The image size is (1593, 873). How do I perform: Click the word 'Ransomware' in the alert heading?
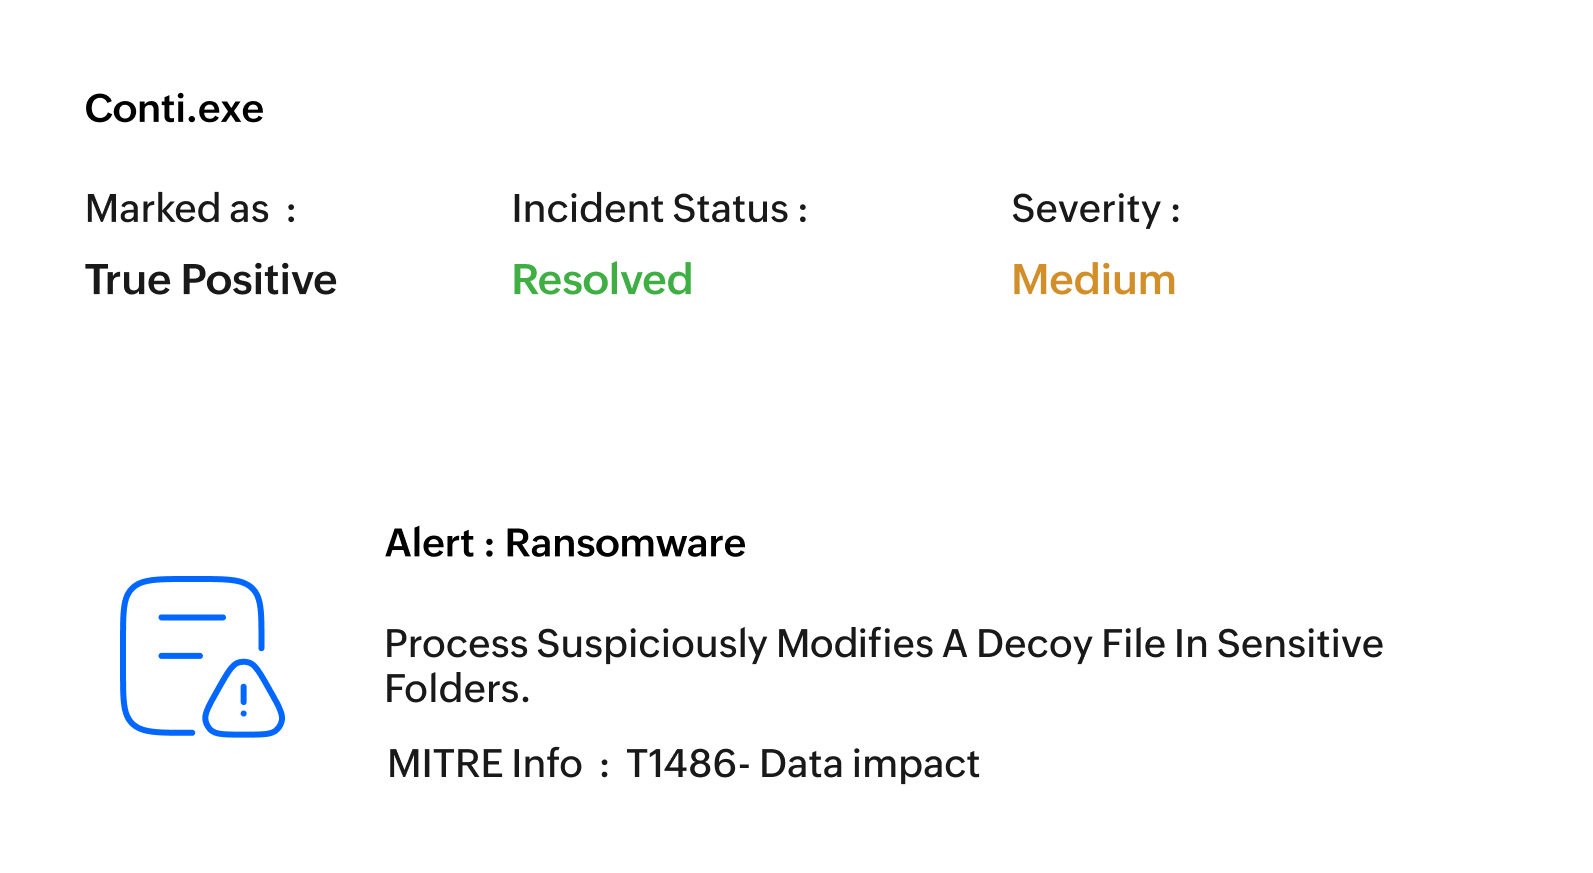(625, 543)
